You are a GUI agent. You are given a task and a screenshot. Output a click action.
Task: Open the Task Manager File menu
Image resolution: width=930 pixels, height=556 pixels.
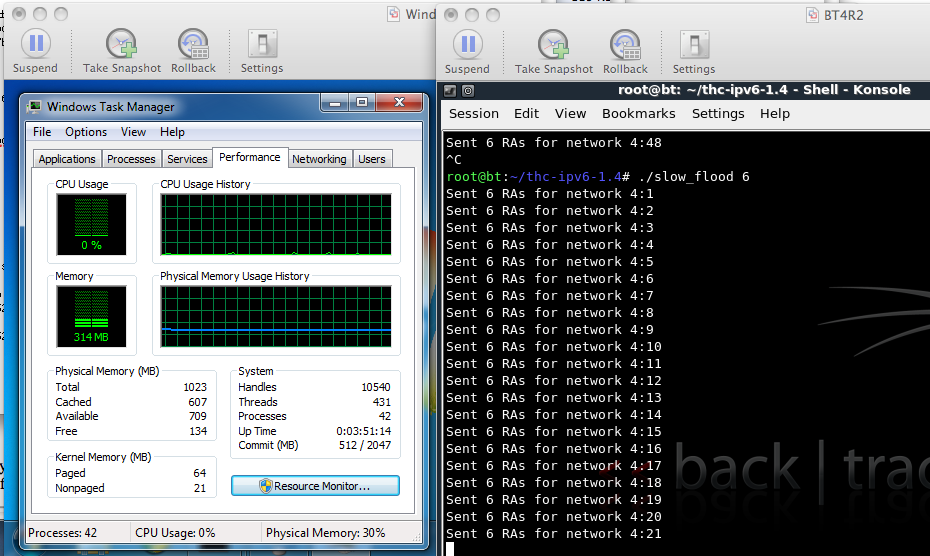(42, 132)
